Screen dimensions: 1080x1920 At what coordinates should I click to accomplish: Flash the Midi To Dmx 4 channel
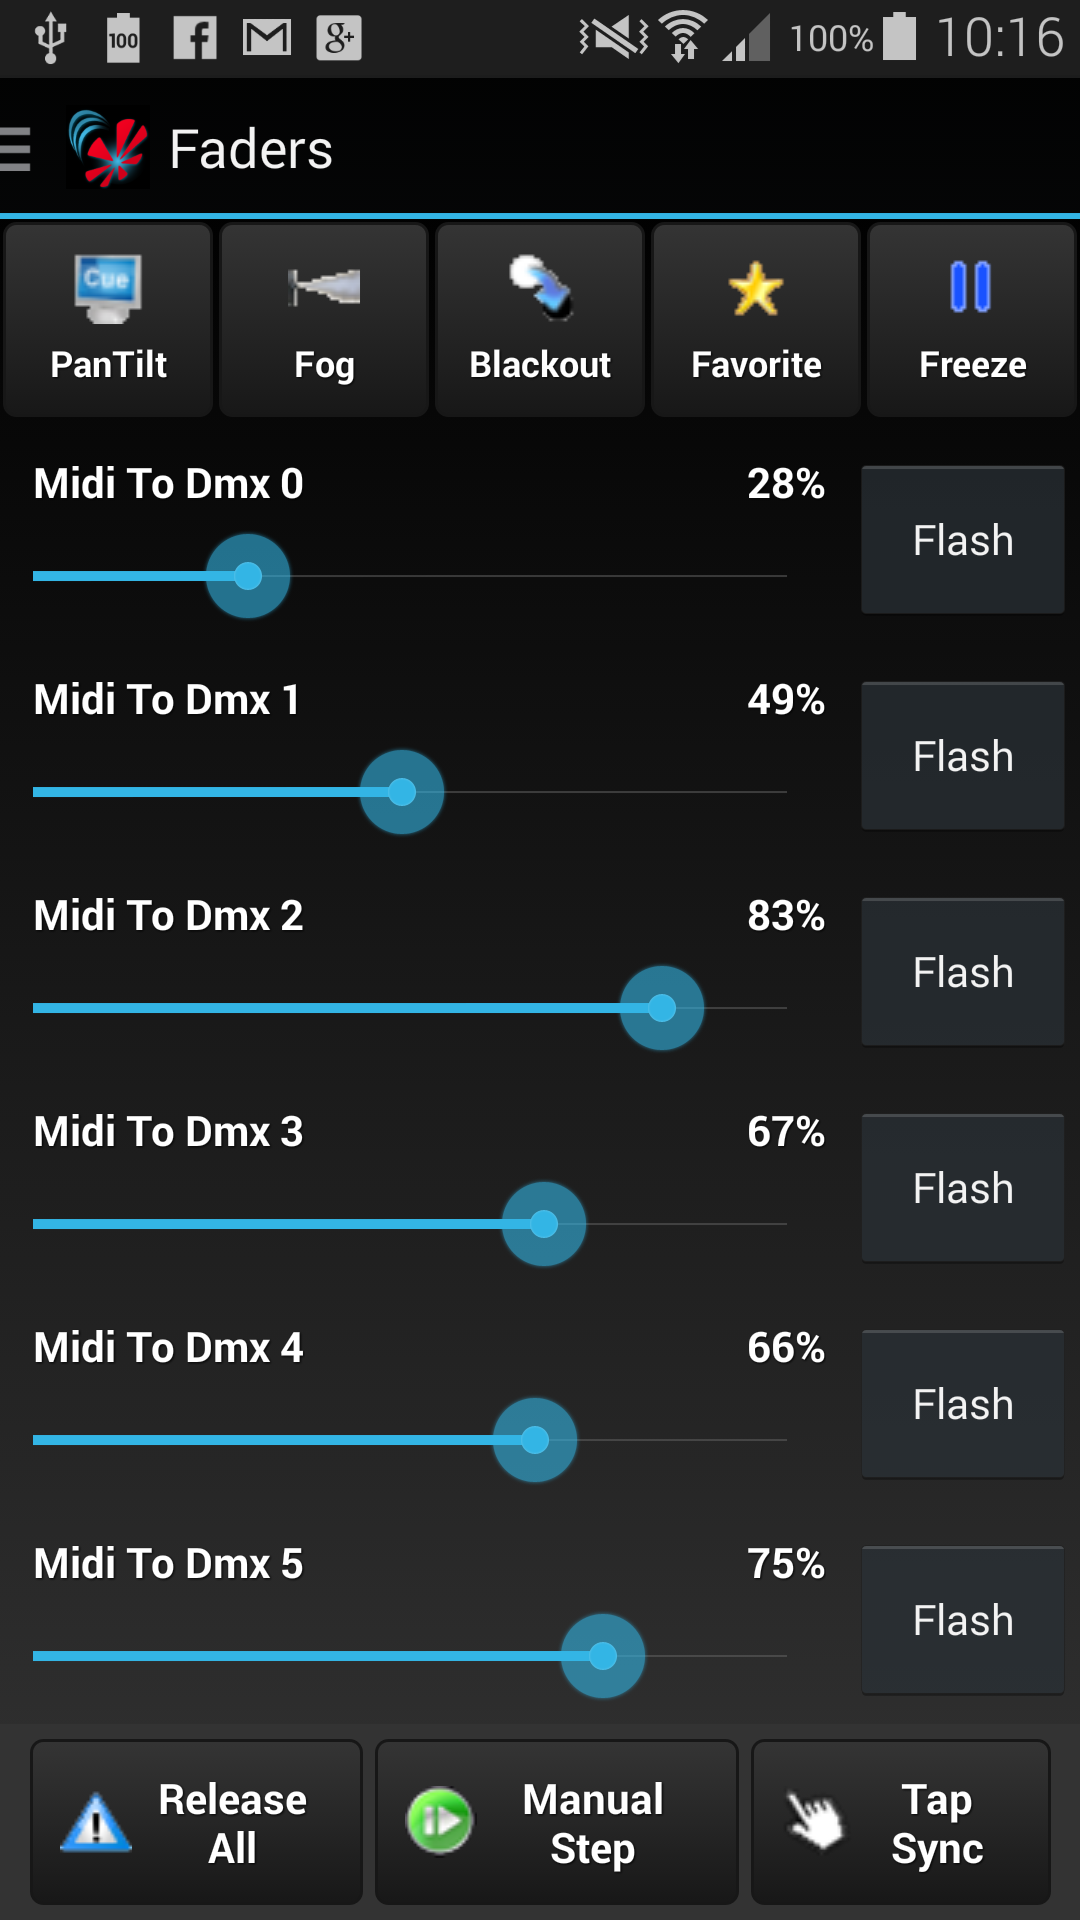tap(962, 1404)
